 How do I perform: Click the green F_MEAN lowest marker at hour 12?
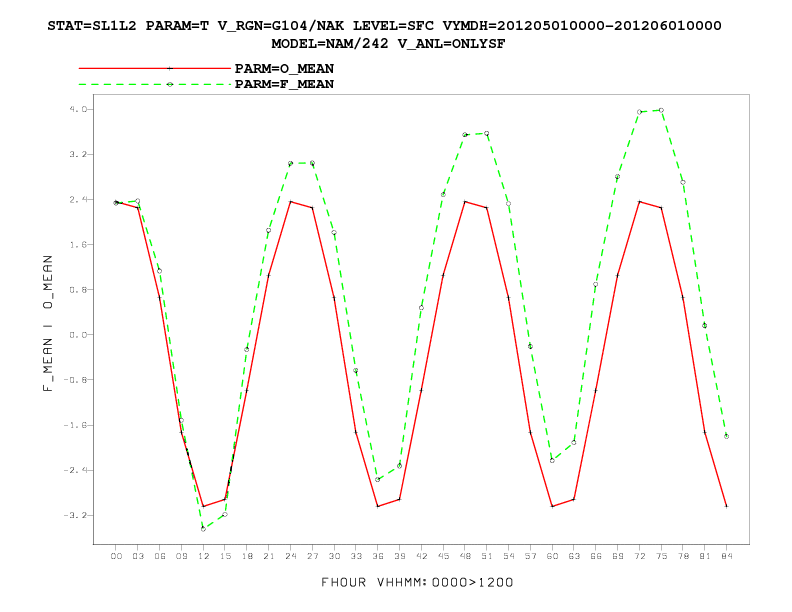coord(203,529)
